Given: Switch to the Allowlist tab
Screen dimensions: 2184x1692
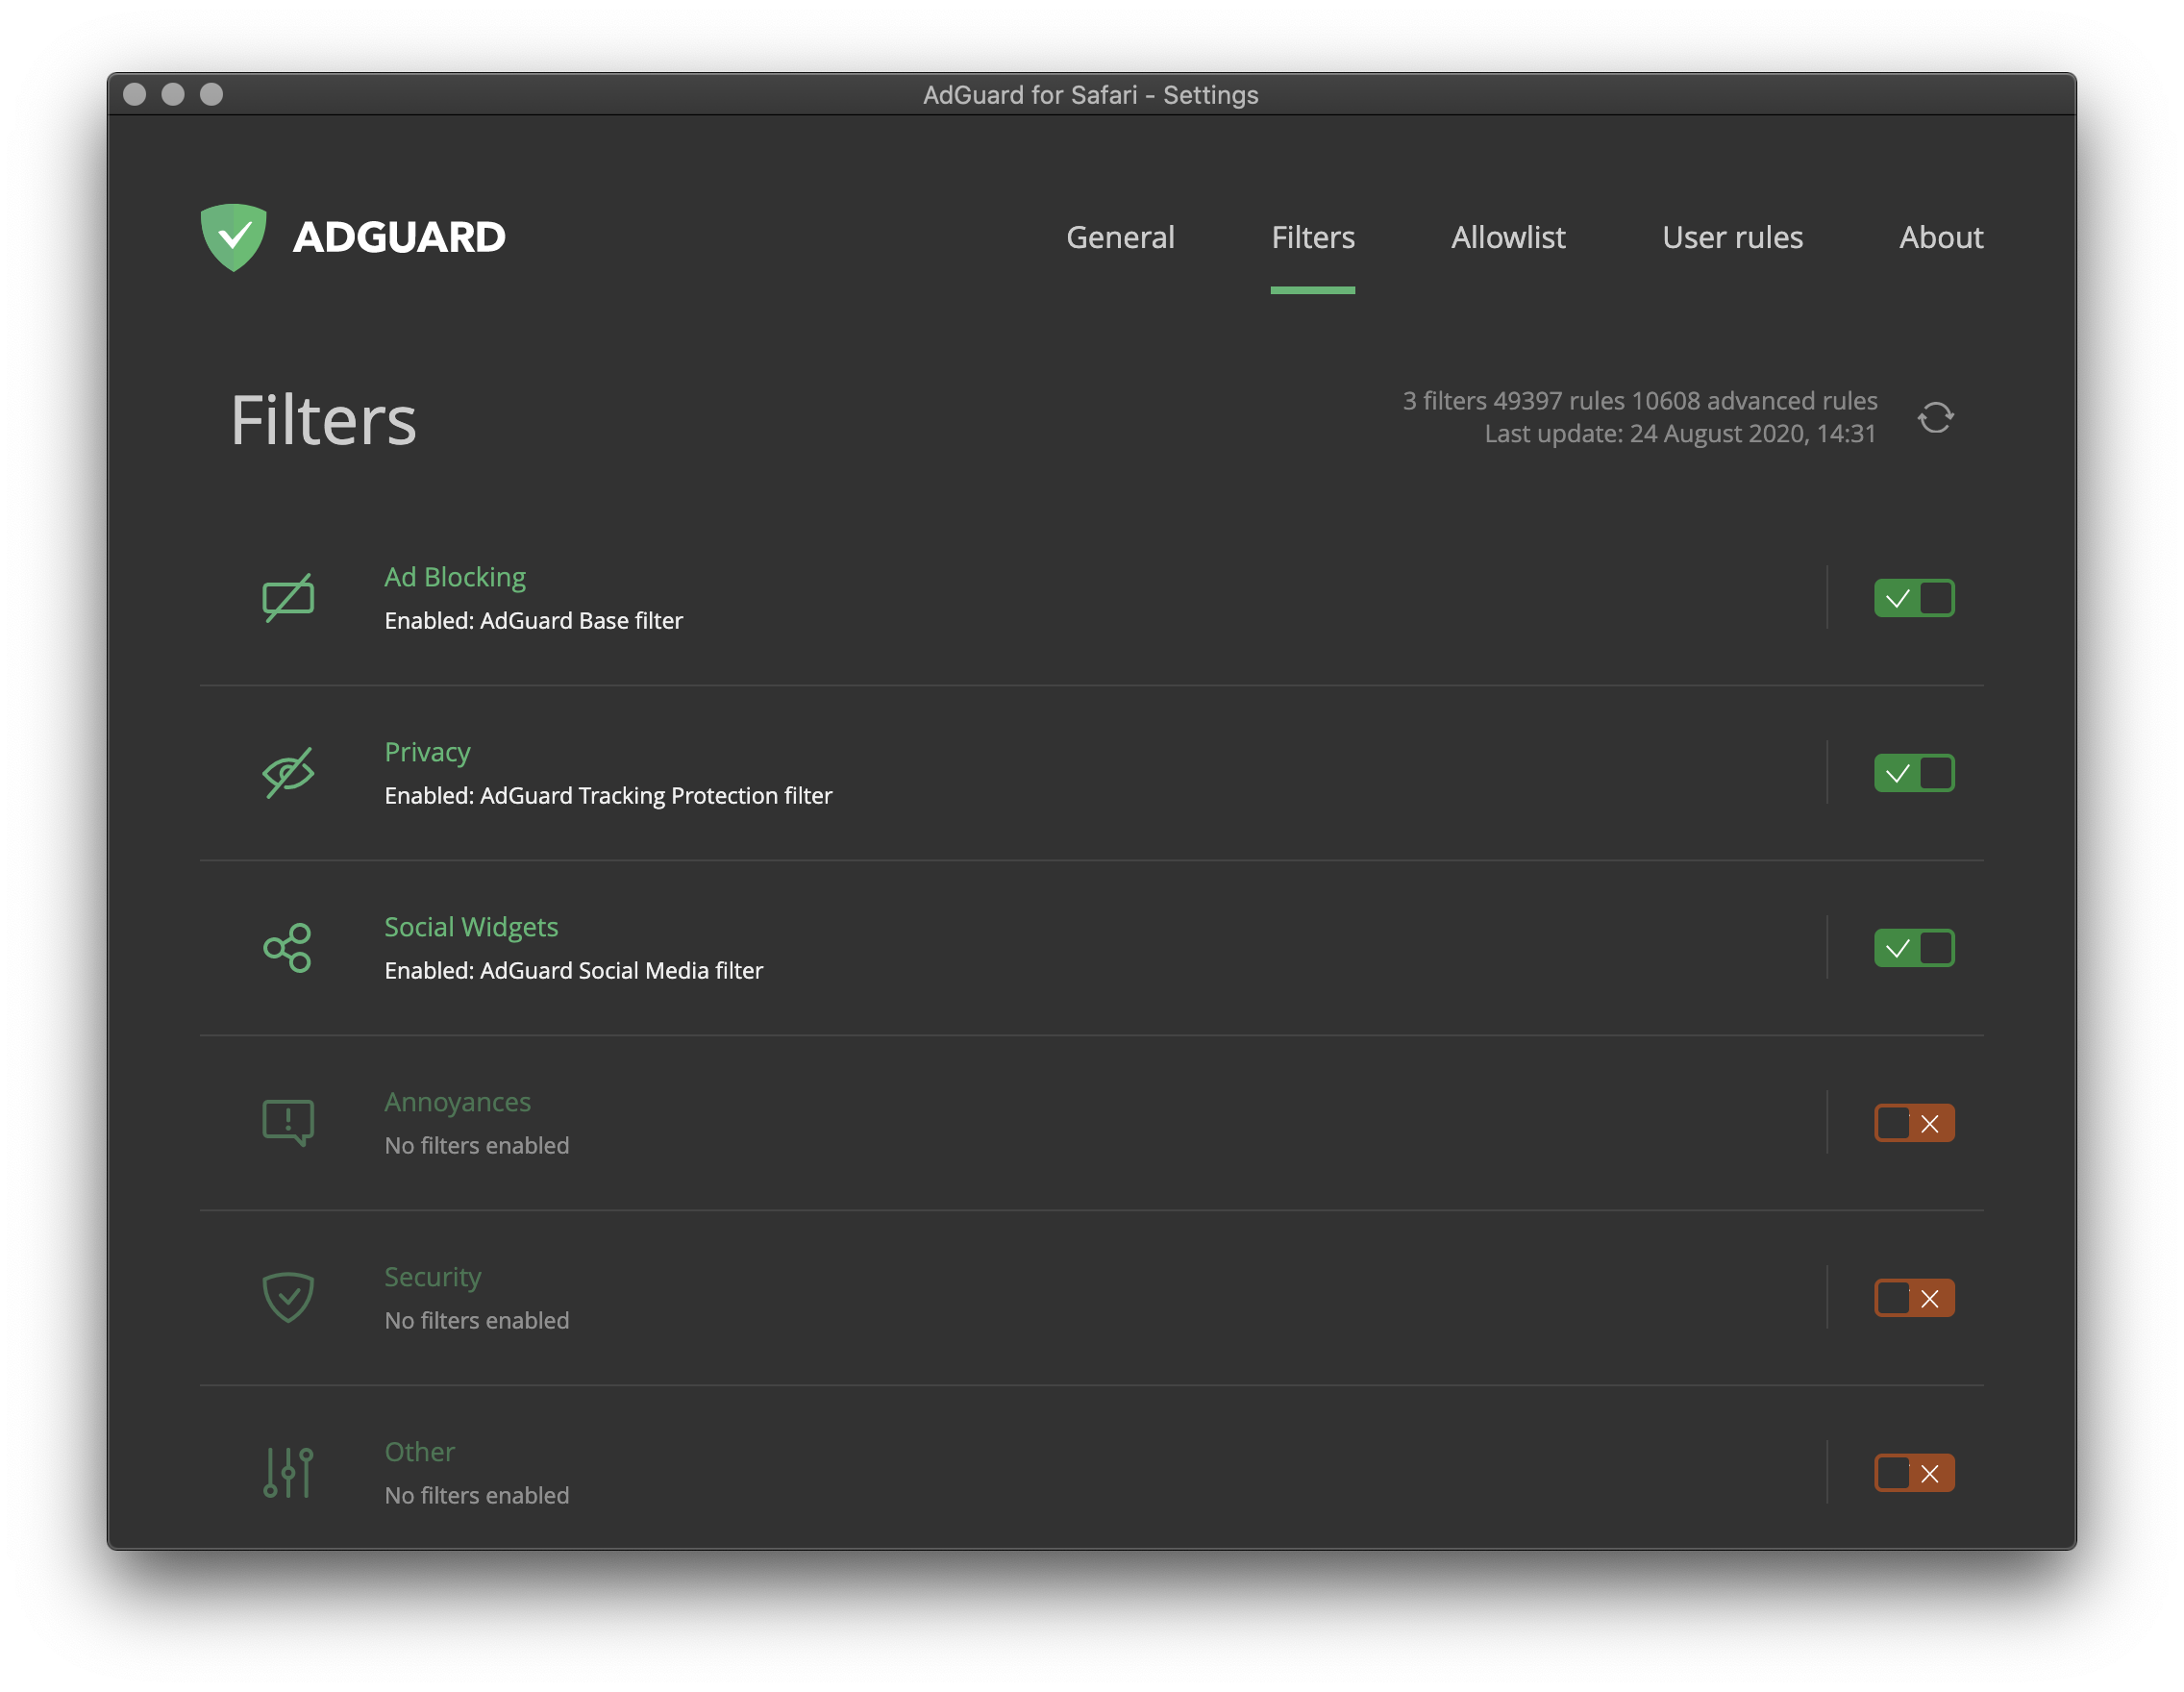Looking at the screenshot, I should click(x=1508, y=237).
